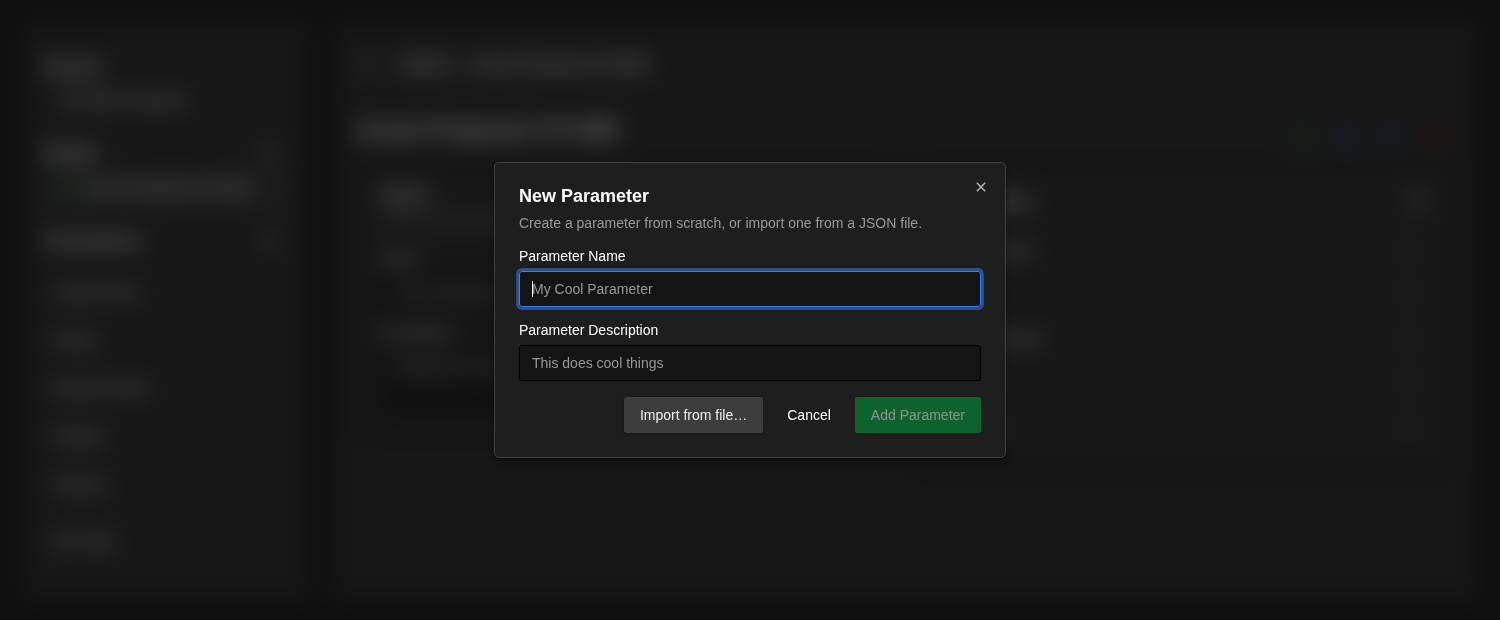This screenshot has height=620, width=1500.
Task: Close the New Parameter dialog with X
Action: click(981, 187)
